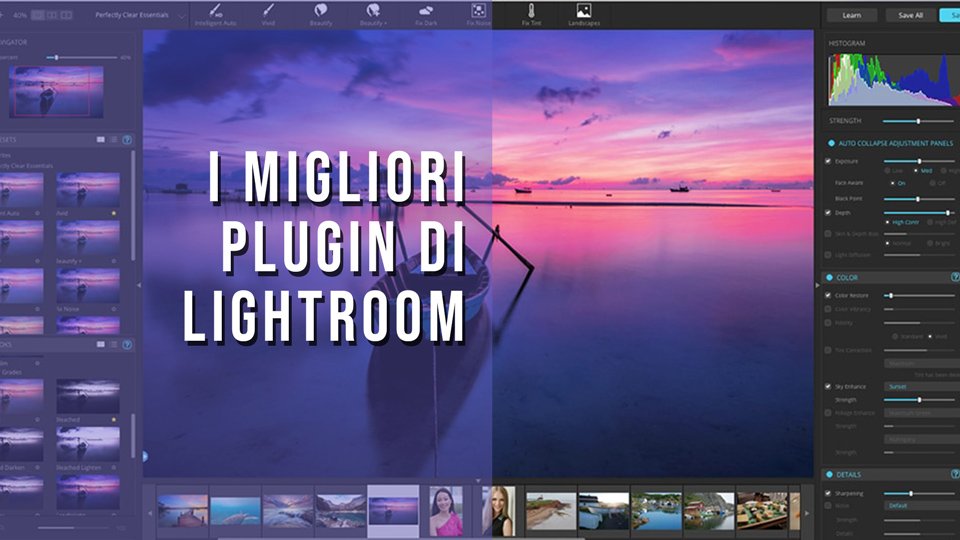Toggle the Exposure checkbox
960x540 pixels.
[x=828, y=161]
